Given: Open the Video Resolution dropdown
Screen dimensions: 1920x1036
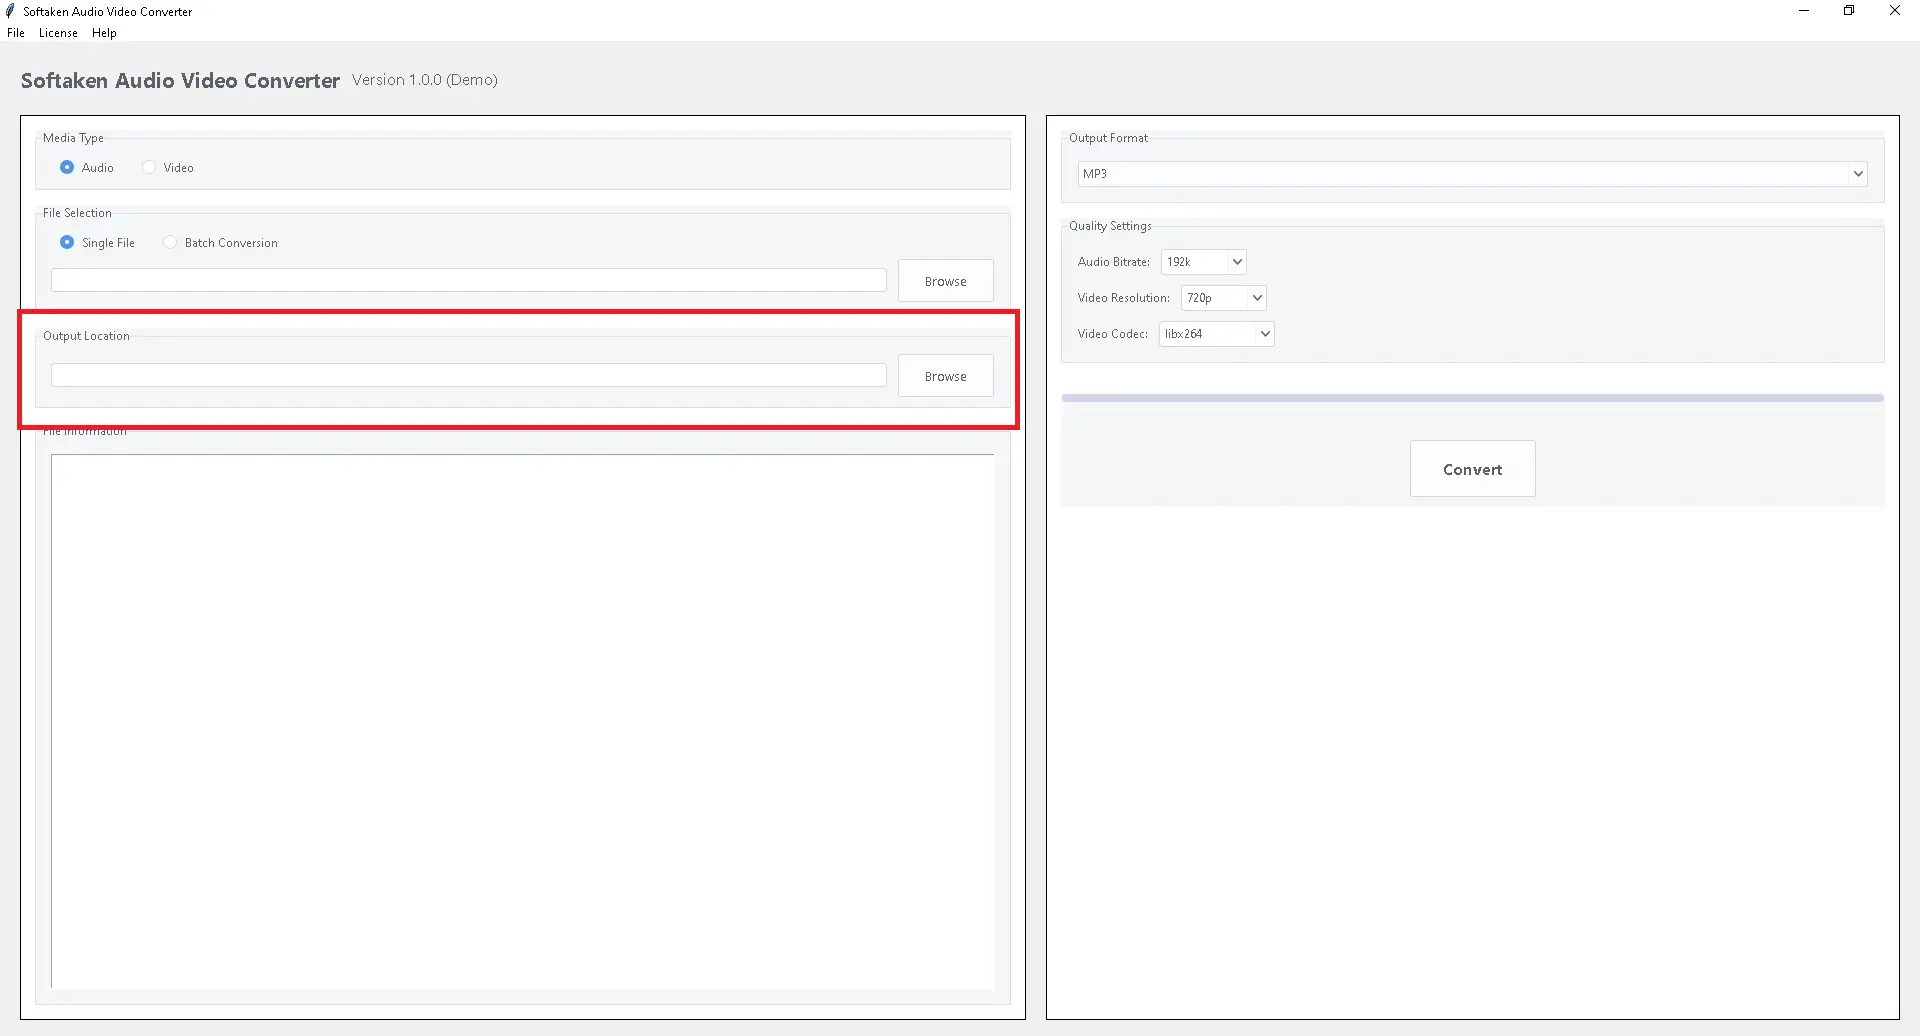Looking at the screenshot, I should tap(1223, 298).
